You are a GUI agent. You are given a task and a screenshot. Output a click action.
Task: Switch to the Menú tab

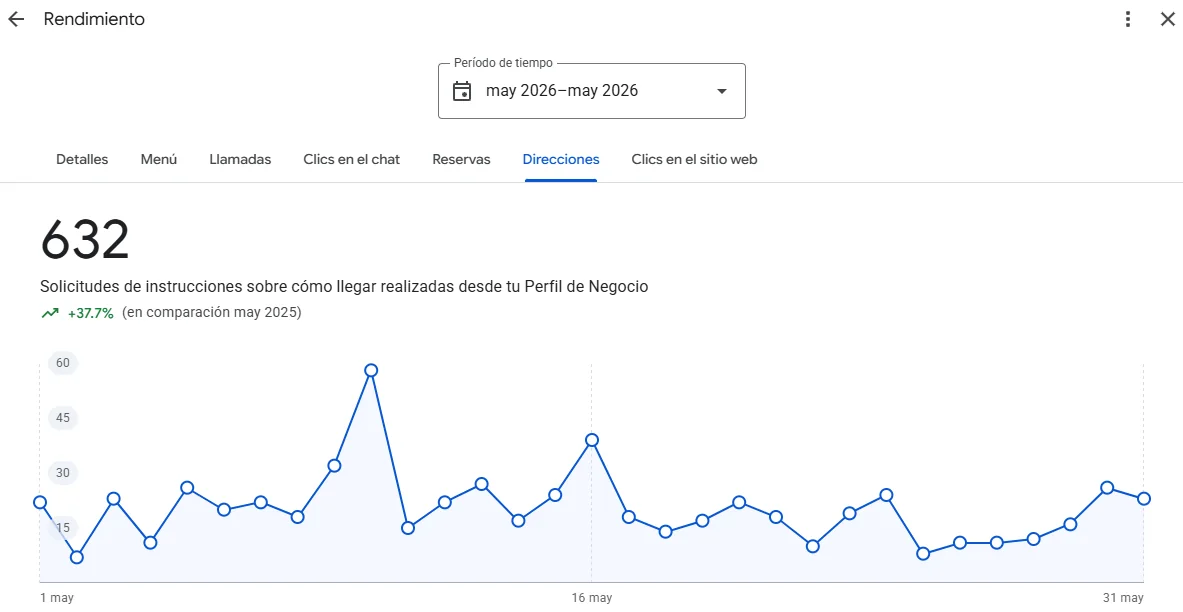(x=158, y=159)
